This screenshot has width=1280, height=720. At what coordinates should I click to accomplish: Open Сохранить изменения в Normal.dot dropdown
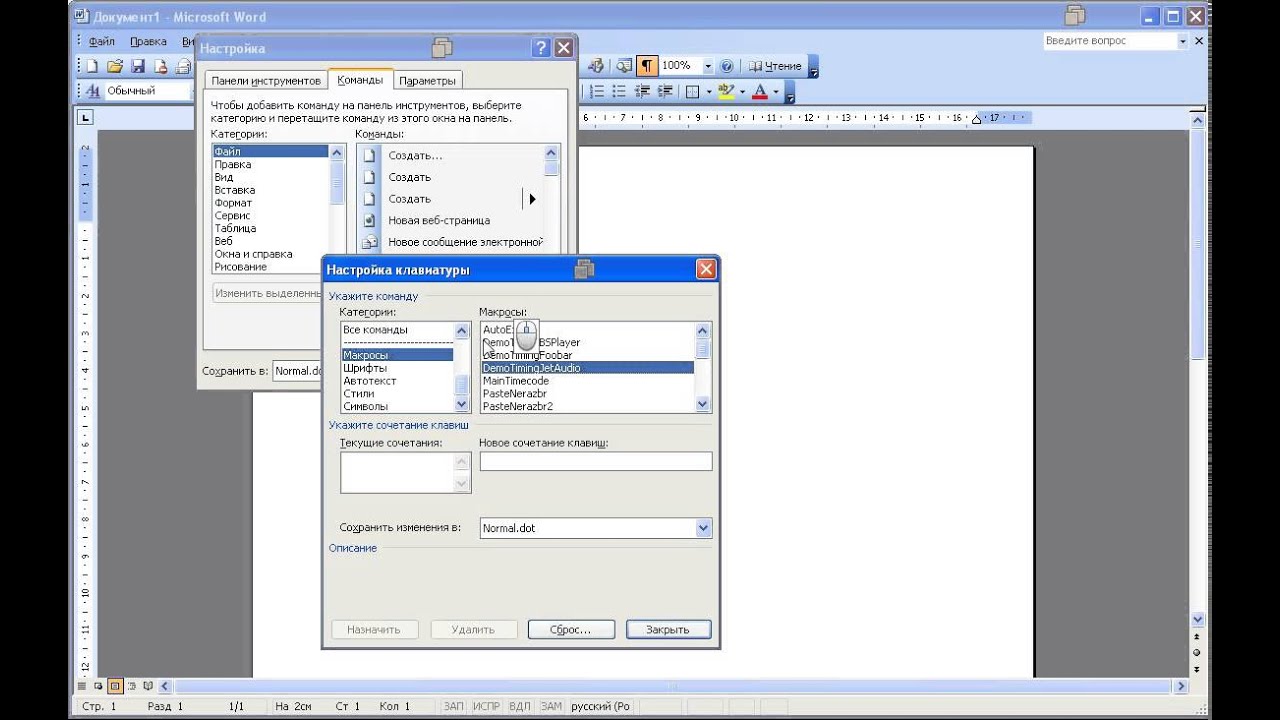click(x=703, y=528)
